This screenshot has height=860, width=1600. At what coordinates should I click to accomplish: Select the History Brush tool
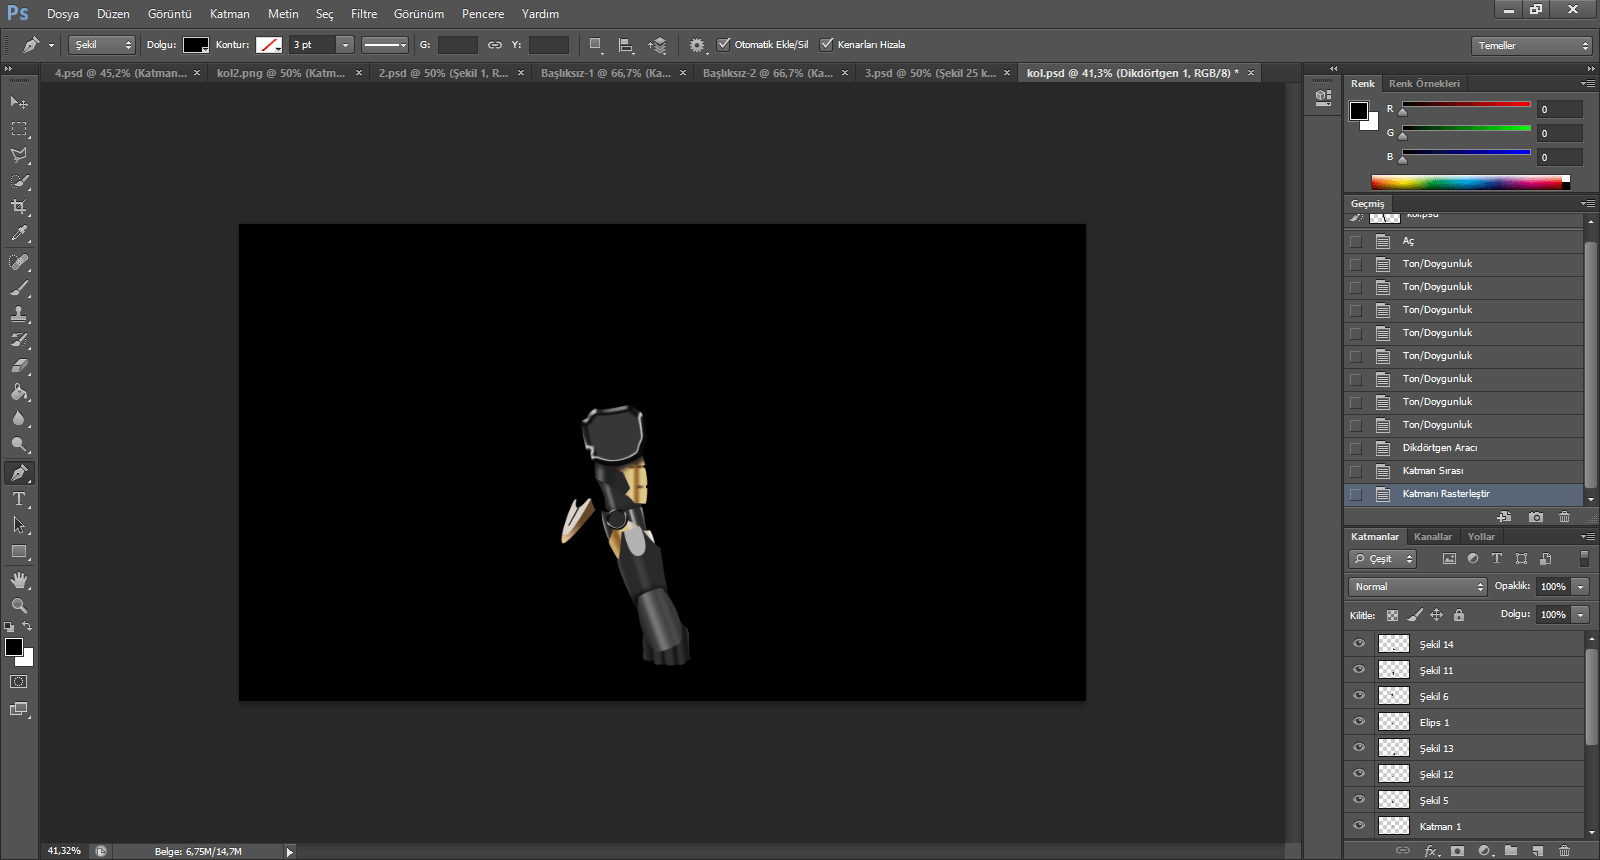[19, 340]
